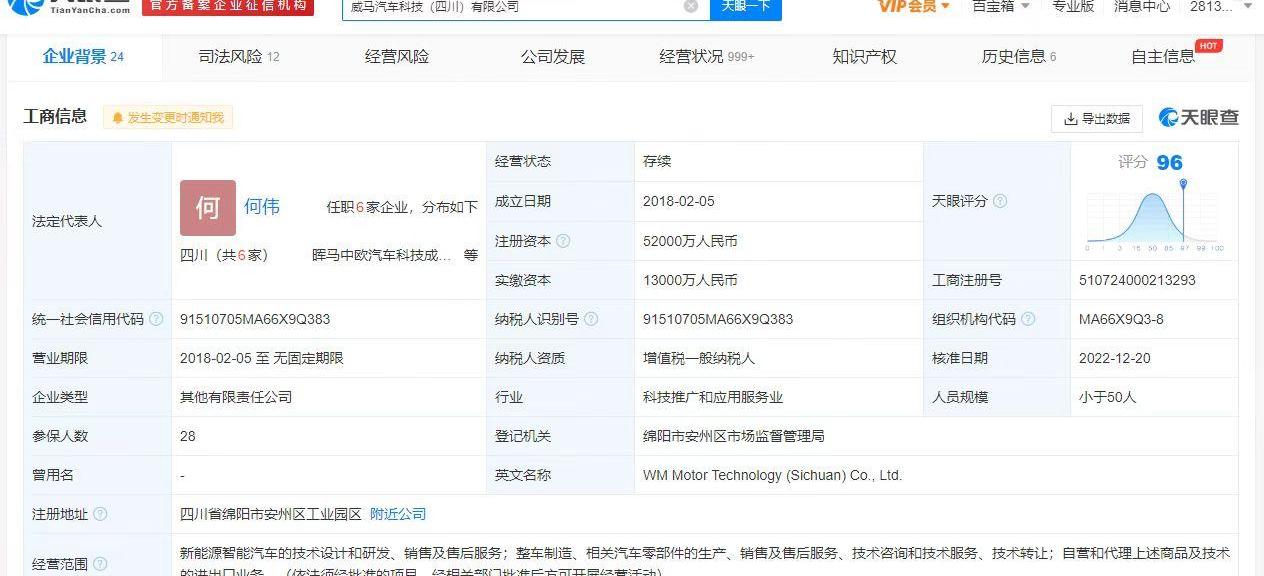The height and width of the screenshot is (576, 1264).
Task: Clear the search box with the X icon
Action: pos(691,7)
